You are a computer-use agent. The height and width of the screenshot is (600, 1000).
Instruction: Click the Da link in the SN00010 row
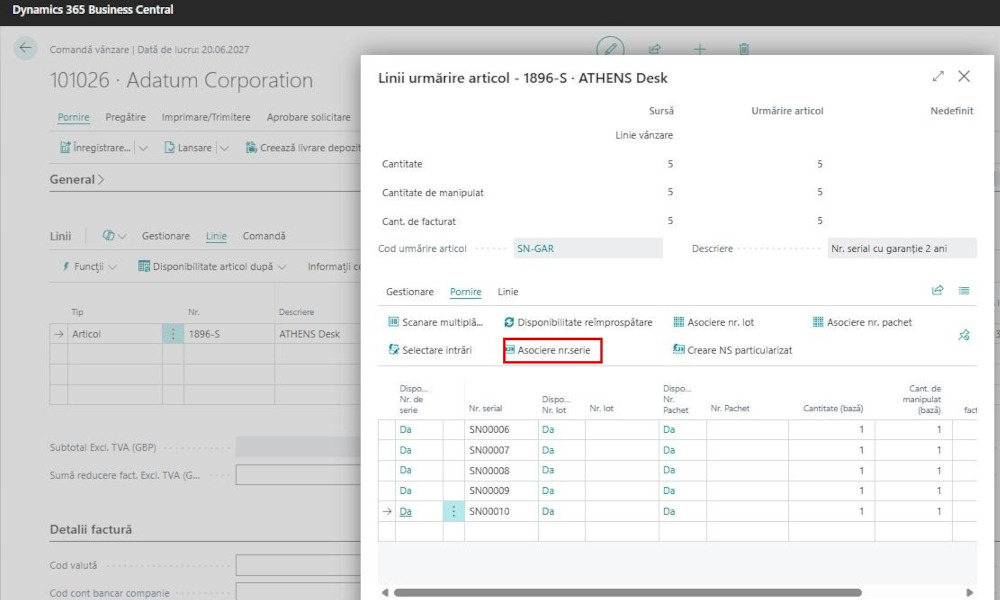pos(406,511)
